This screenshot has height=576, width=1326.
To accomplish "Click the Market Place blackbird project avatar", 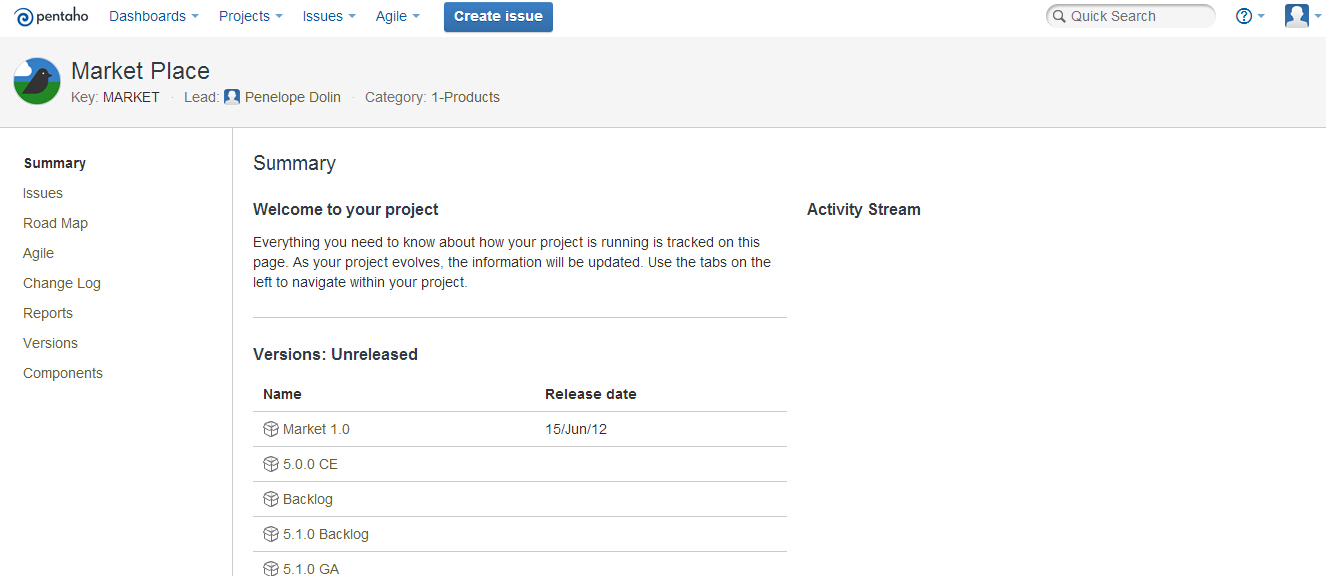I will pos(37,81).
